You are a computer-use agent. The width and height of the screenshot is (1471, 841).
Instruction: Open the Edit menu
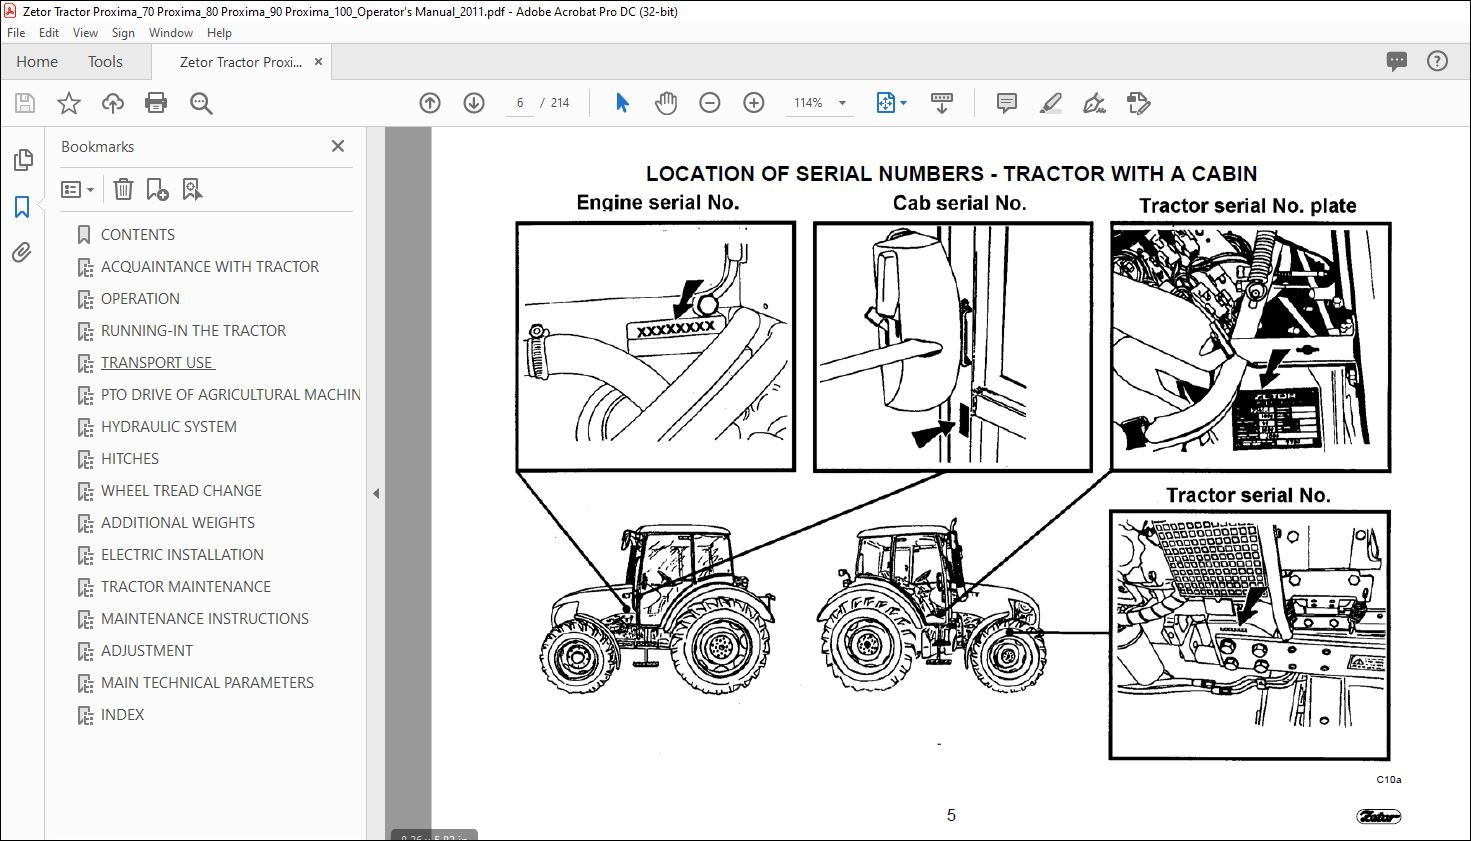(49, 33)
